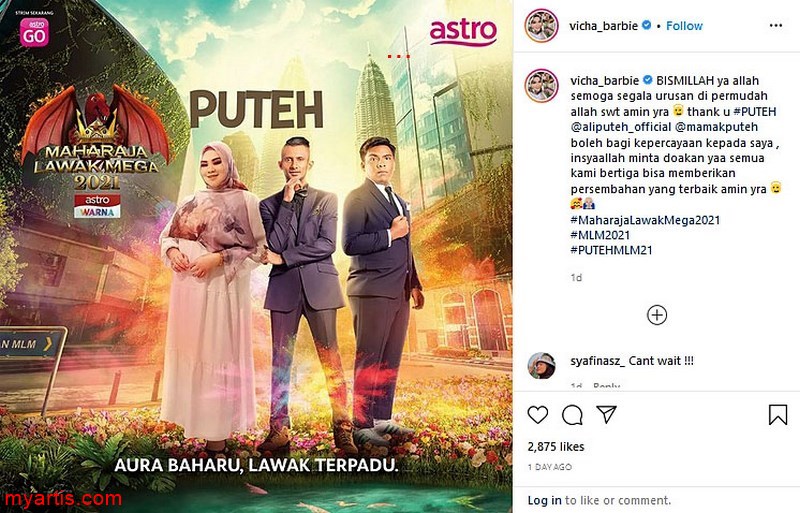Open the #PUTEHMLM21 hashtag

tap(611, 250)
